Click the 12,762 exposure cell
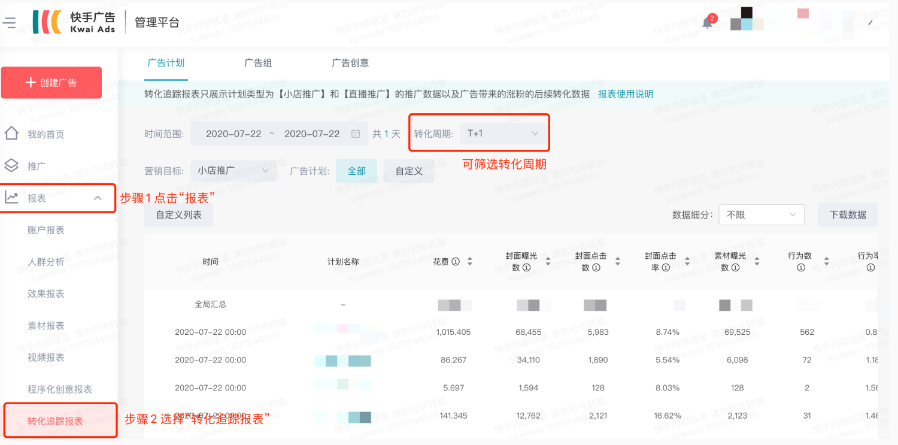The image size is (898, 445). tap(528, 416)
